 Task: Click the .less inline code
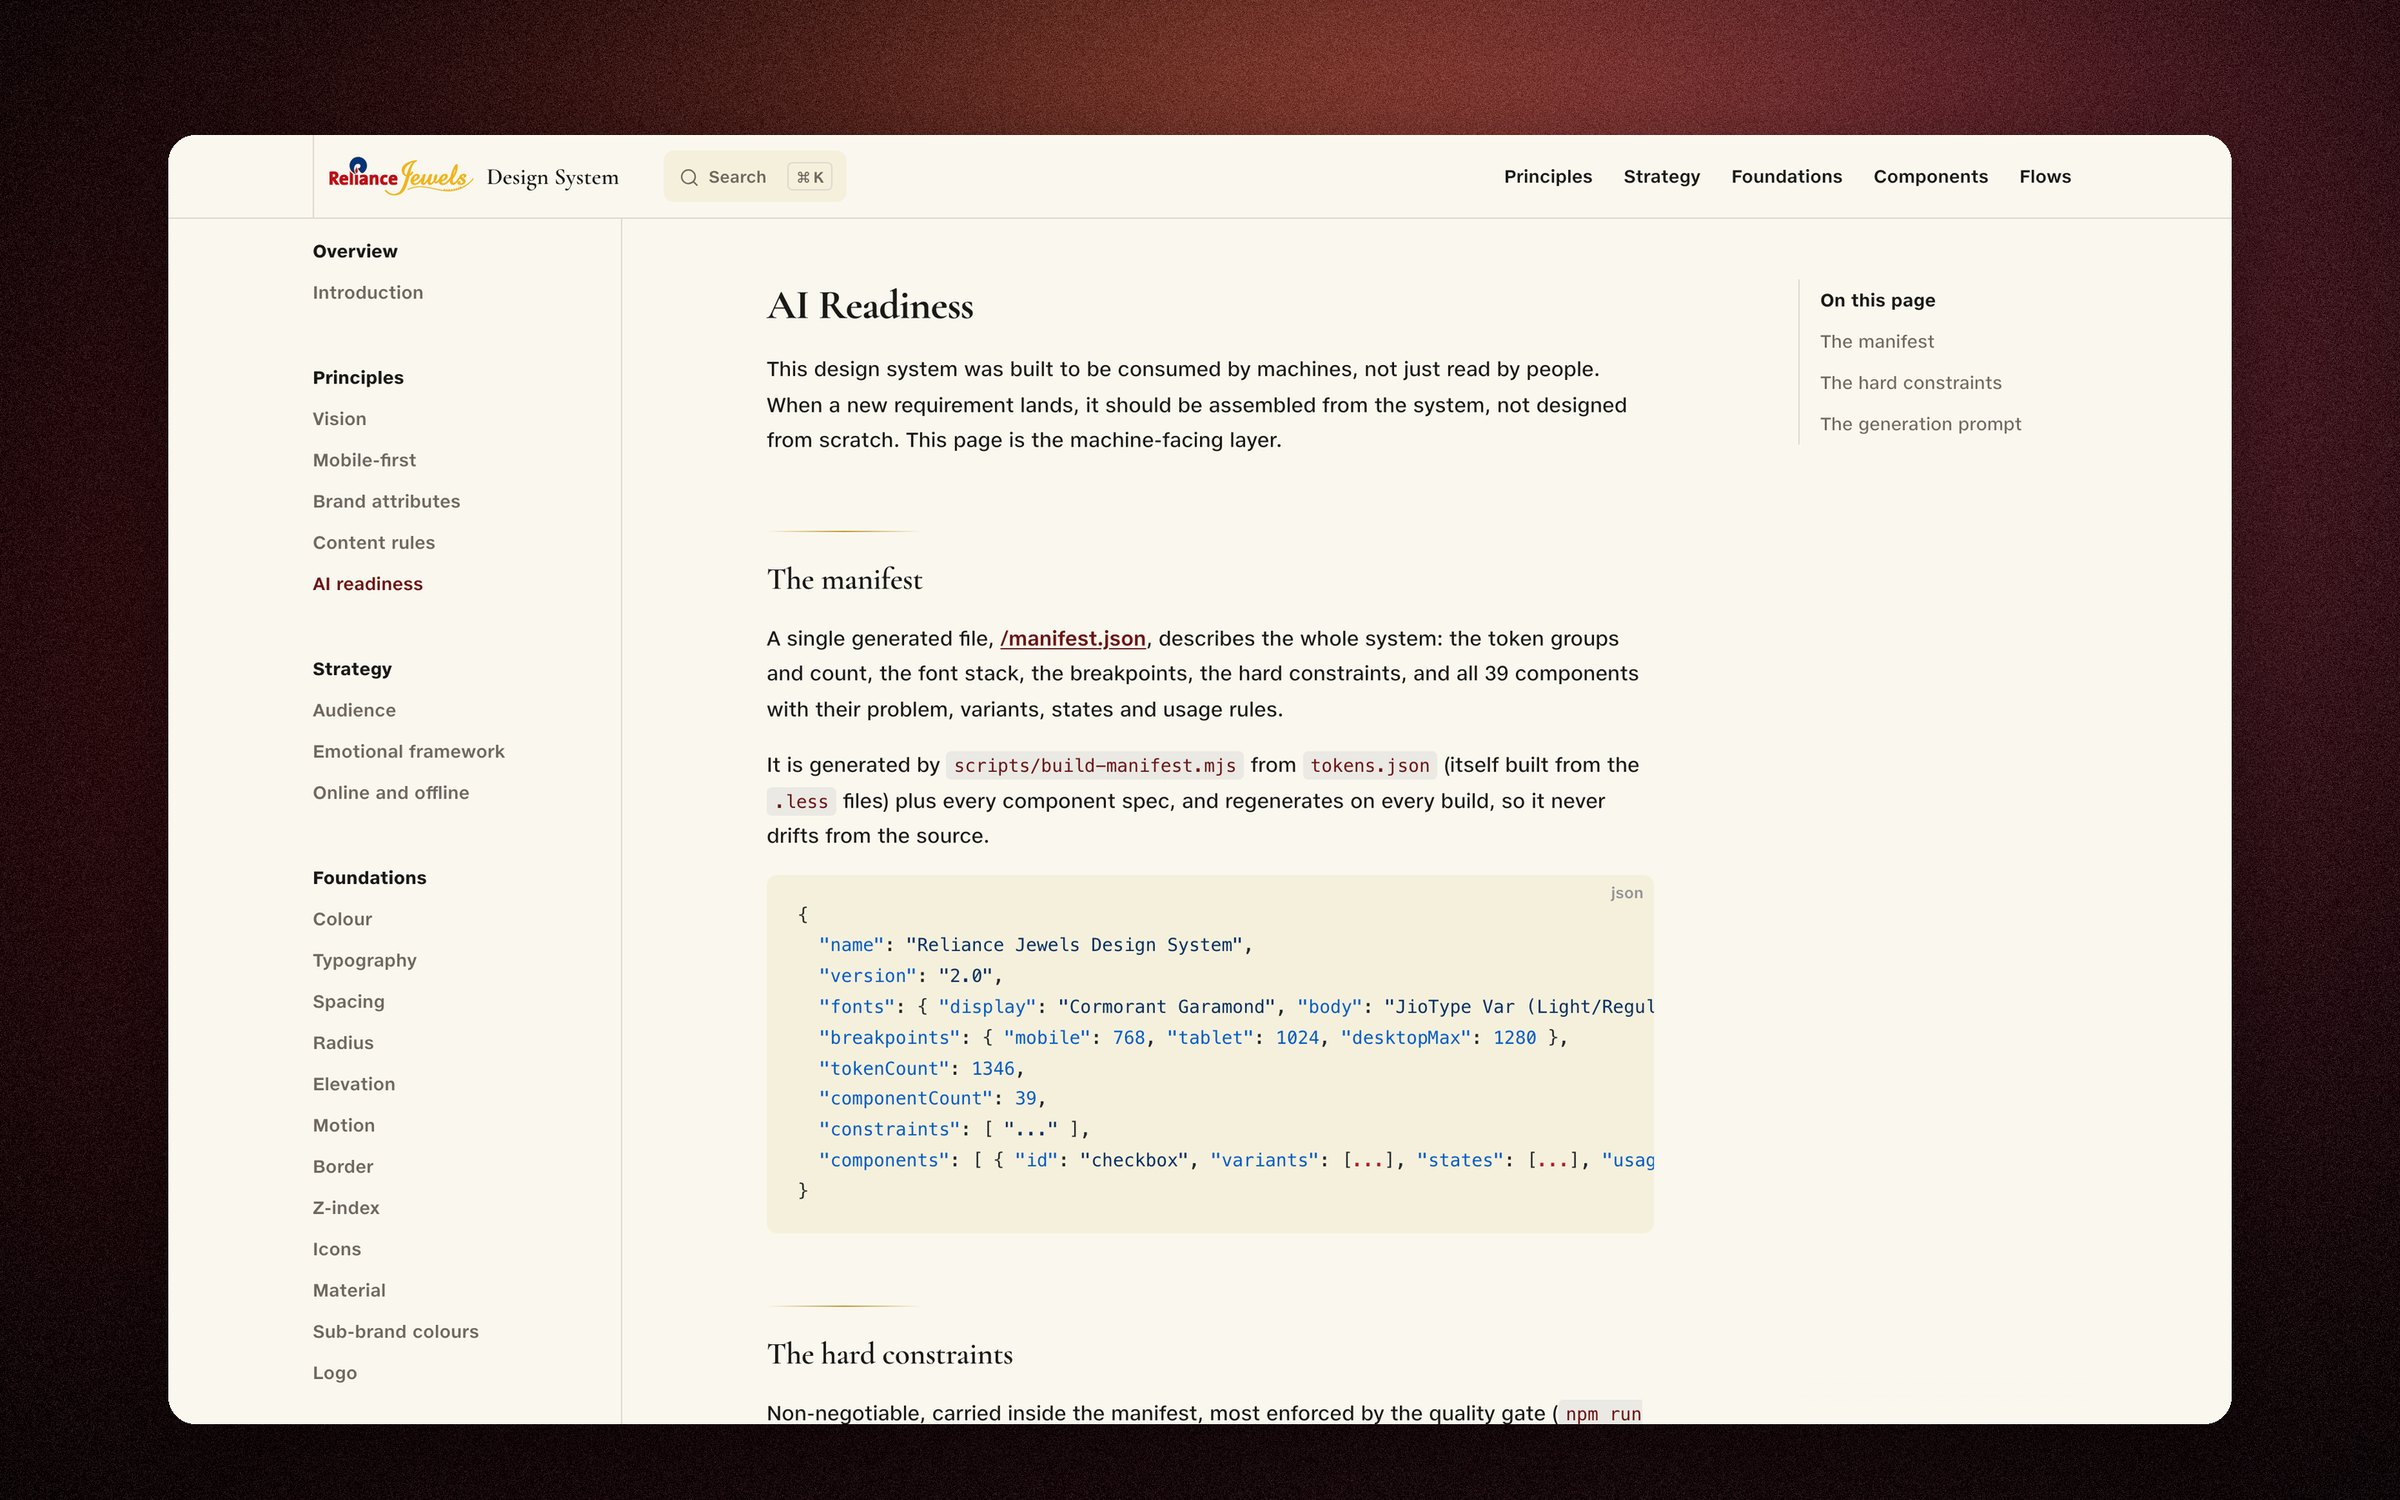[x=801, y=801]
